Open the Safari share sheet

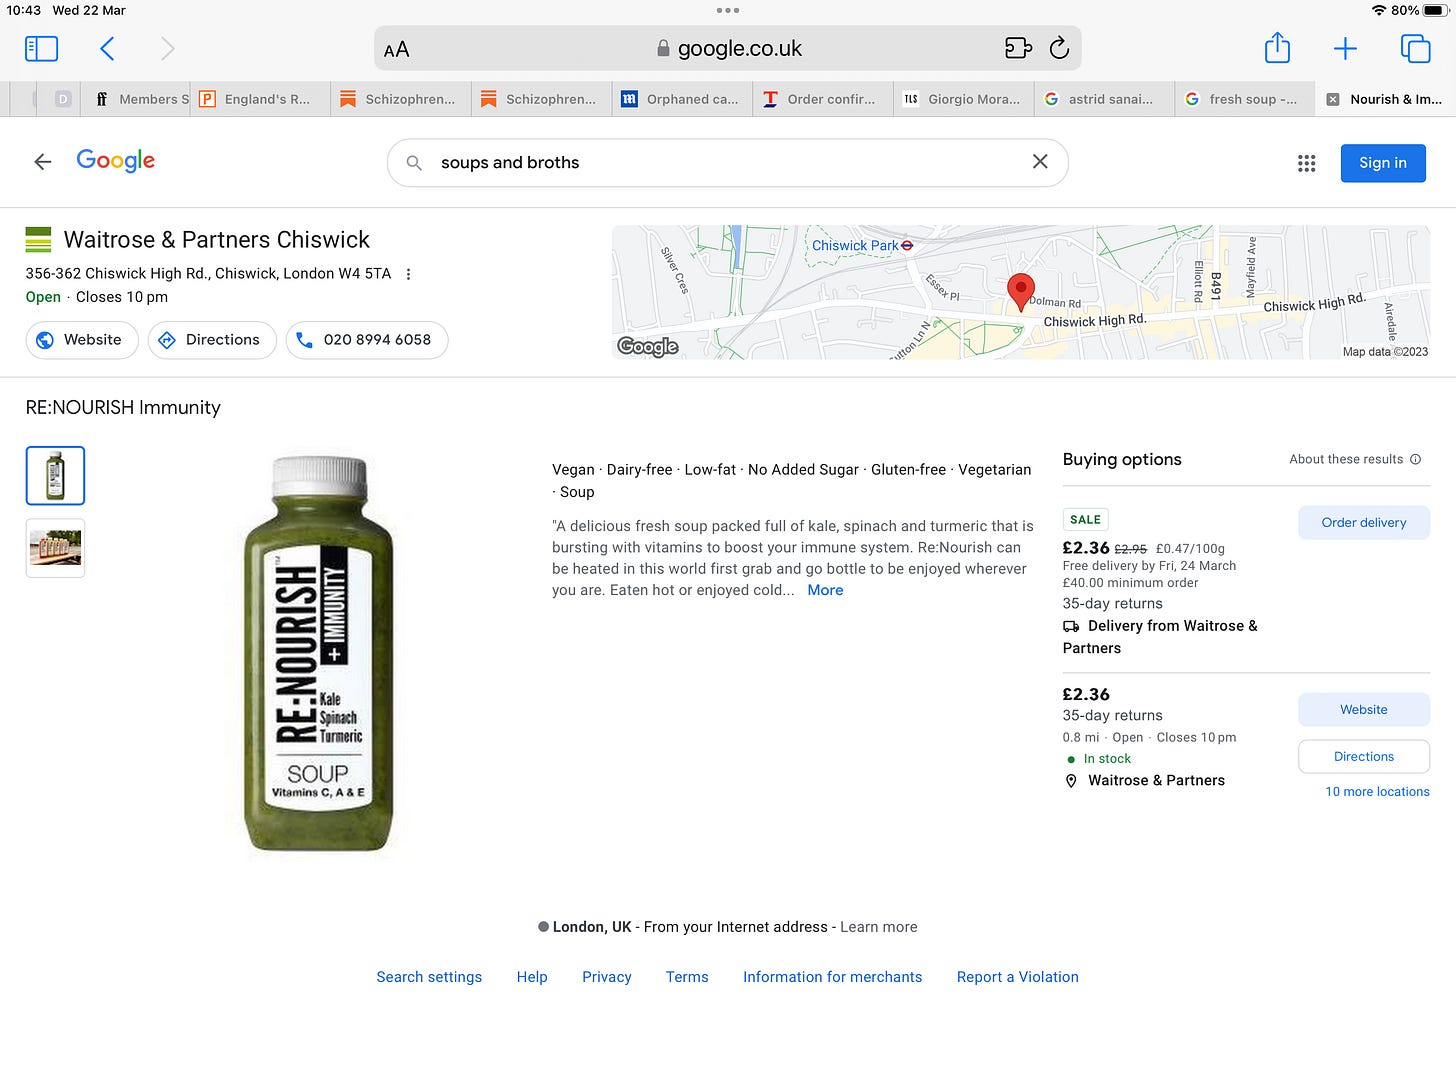tap(1277, 47)
